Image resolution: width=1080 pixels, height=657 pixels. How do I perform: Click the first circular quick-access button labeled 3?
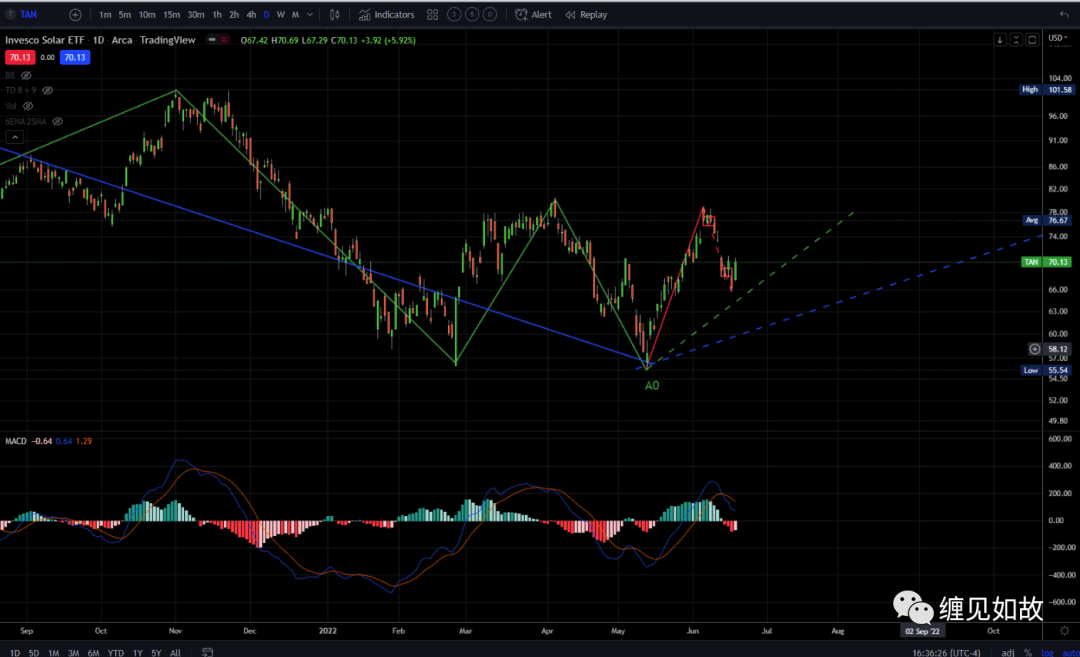point(454,14)
